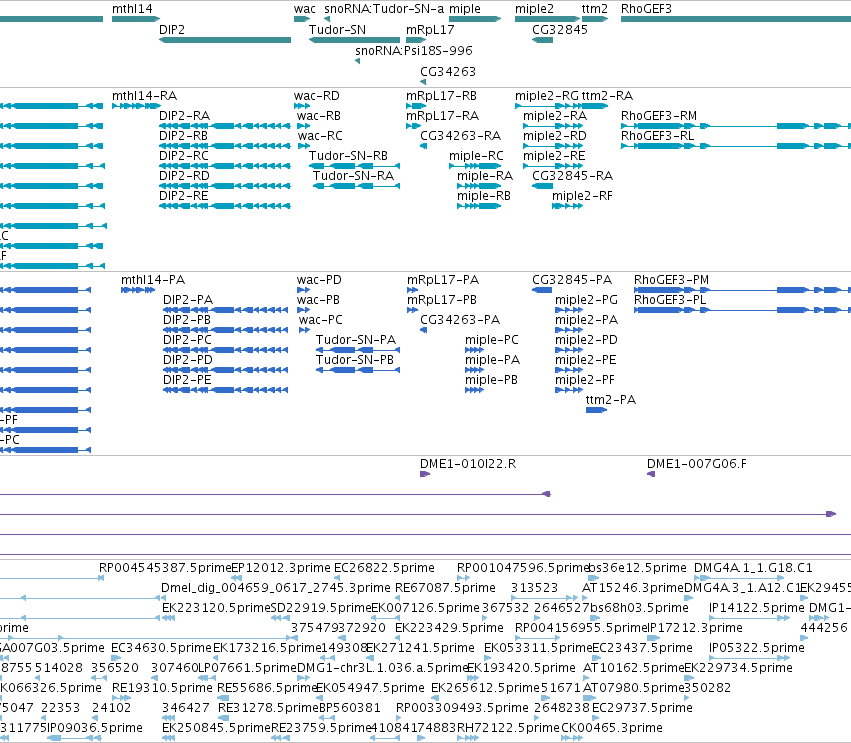
Task: Click Tudor-SN-PA protein label
Action: 356,340
